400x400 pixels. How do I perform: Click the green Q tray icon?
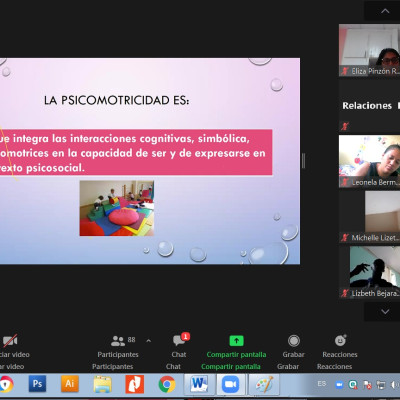pyautogui.click(x=353, y=385)
